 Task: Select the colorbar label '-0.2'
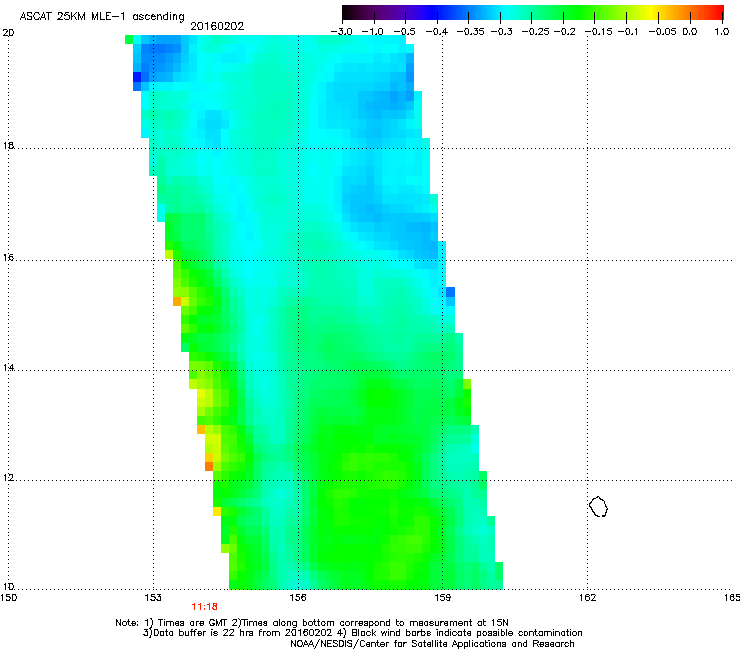[x=564, y=32]
